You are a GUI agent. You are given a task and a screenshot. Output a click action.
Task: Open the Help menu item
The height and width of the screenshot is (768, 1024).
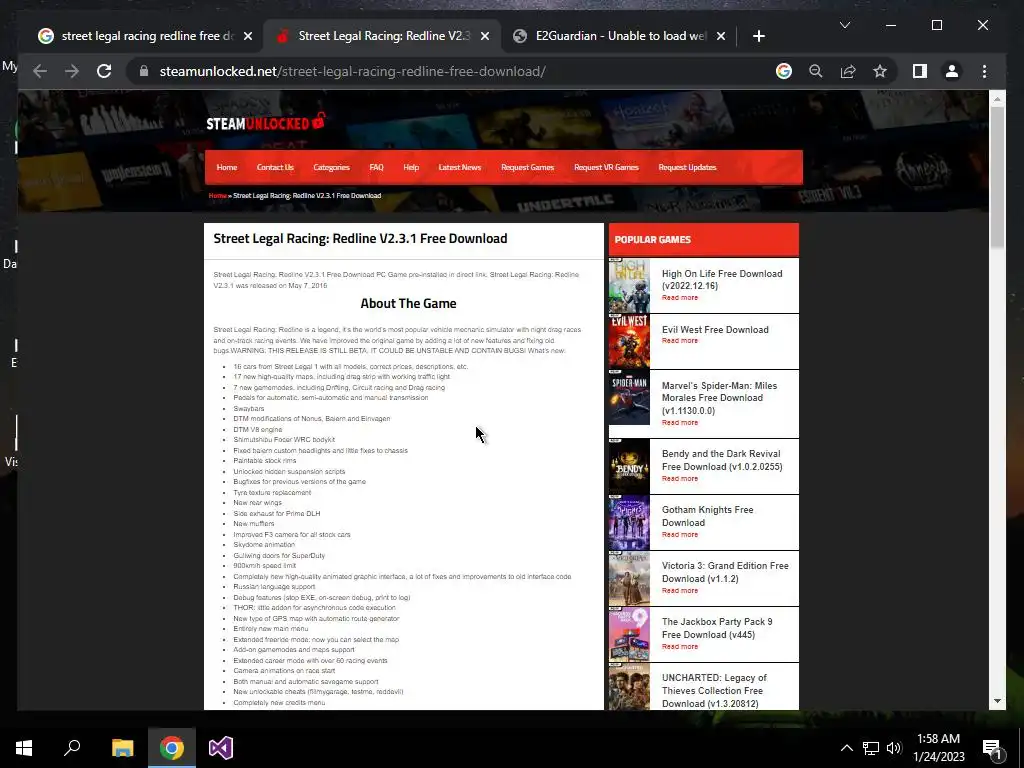[x=411, y=167]
